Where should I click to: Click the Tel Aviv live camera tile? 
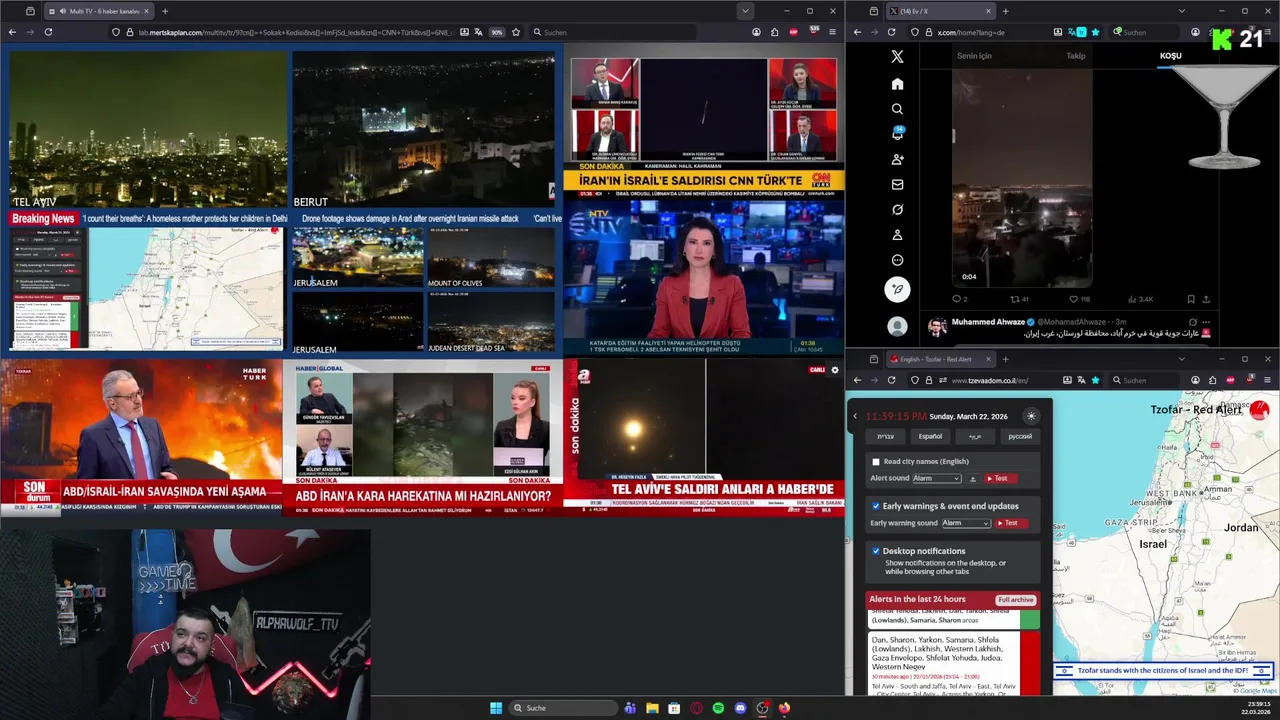[x=148, y=130]
